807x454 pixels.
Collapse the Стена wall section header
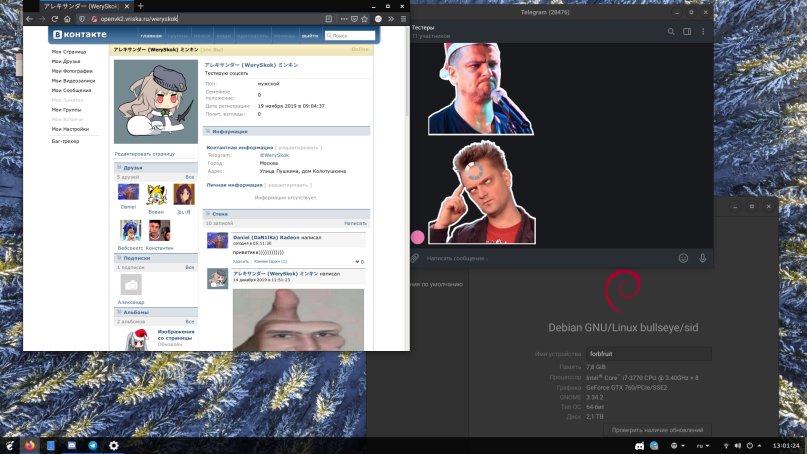(x=220, y=213)
